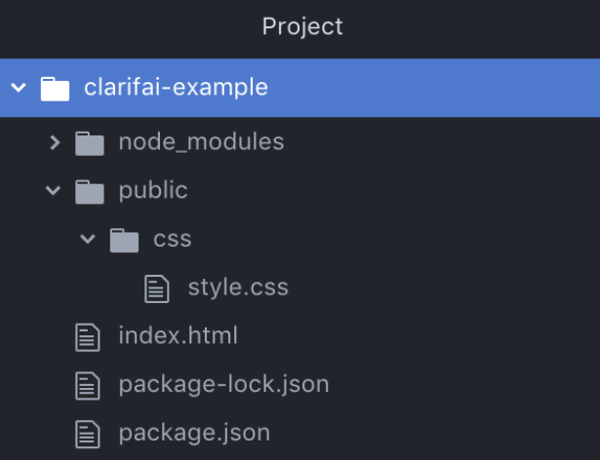Select the node_modules folder name
600x460 pixels.
(x=201, y=142)
